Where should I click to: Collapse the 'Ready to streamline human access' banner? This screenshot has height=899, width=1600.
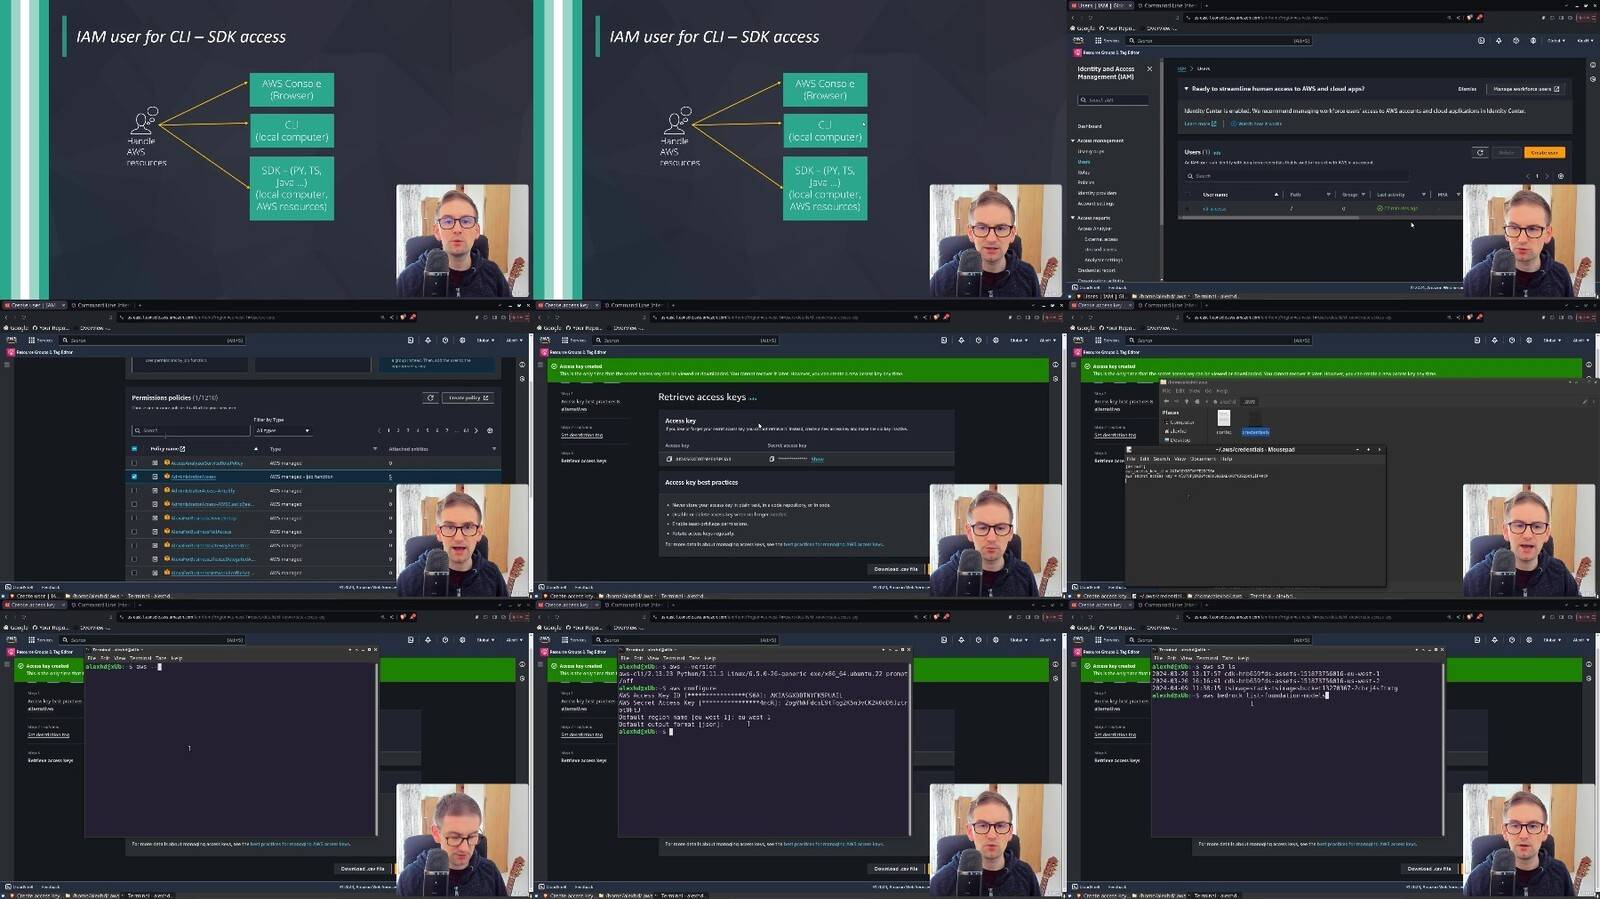pyautogui.click(x=1187, y=89)
